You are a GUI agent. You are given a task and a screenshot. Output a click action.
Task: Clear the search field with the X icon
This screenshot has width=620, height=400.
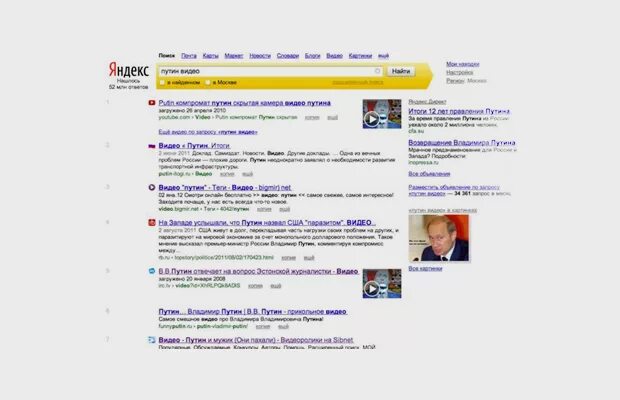coord(377,71)
